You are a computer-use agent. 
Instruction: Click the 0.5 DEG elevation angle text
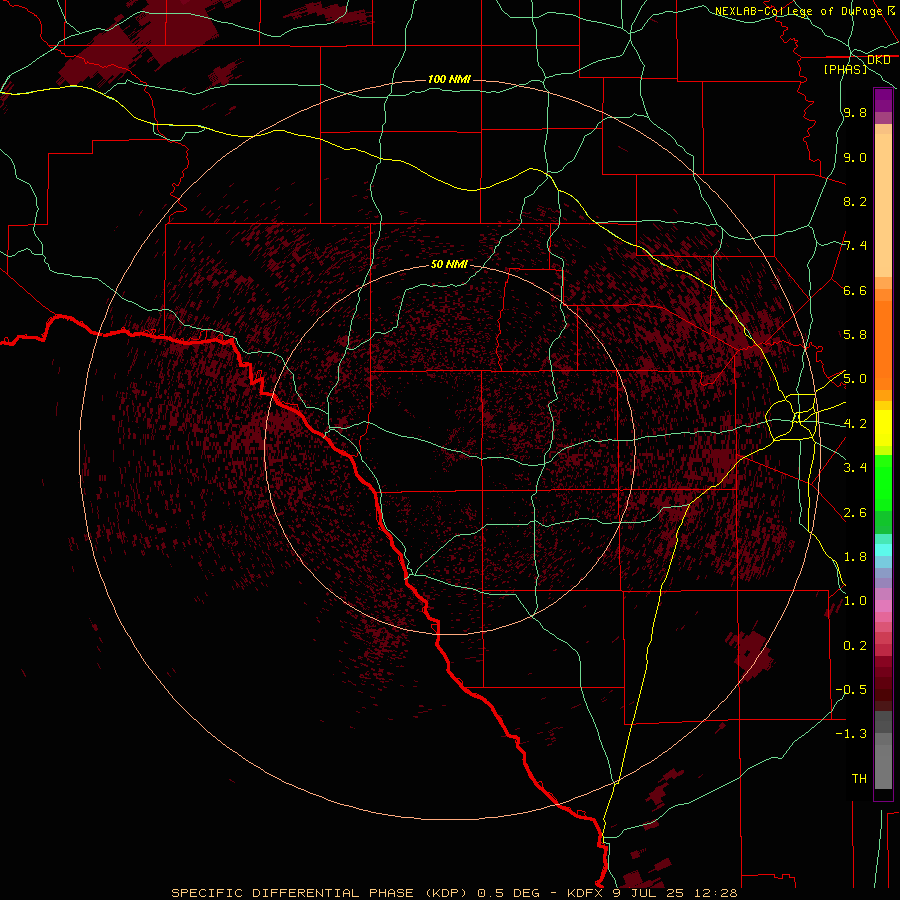pos(509,893)
